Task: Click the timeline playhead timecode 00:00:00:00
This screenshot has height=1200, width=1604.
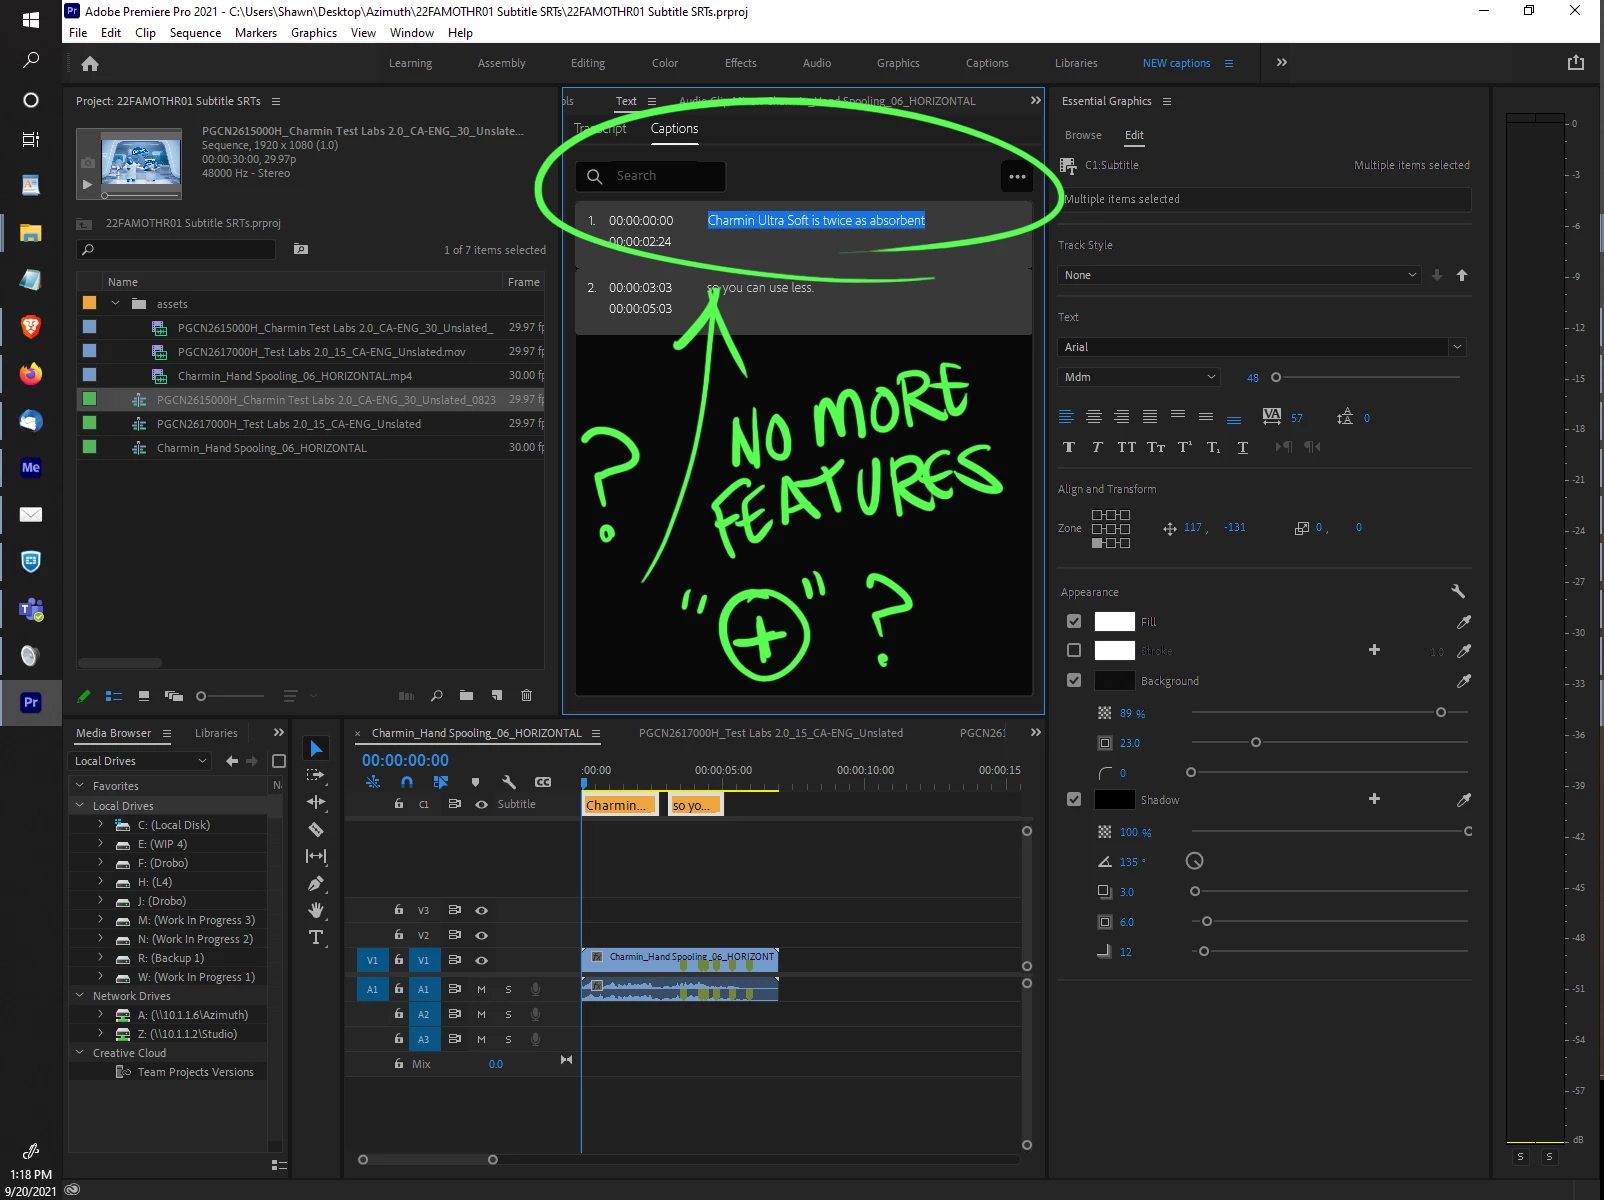Action: 405,760
